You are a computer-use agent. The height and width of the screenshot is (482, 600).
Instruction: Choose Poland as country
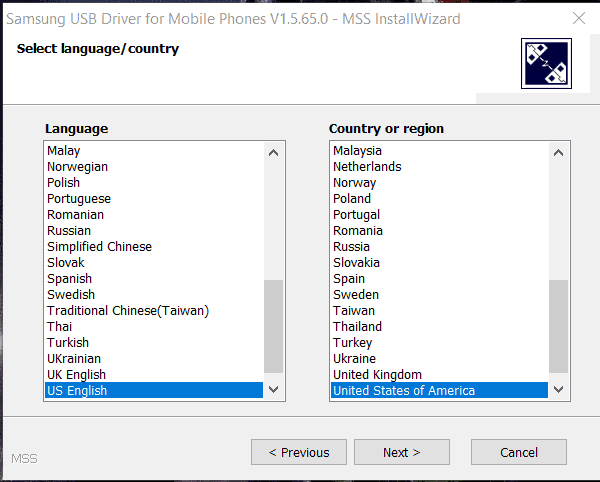point(439,199)
